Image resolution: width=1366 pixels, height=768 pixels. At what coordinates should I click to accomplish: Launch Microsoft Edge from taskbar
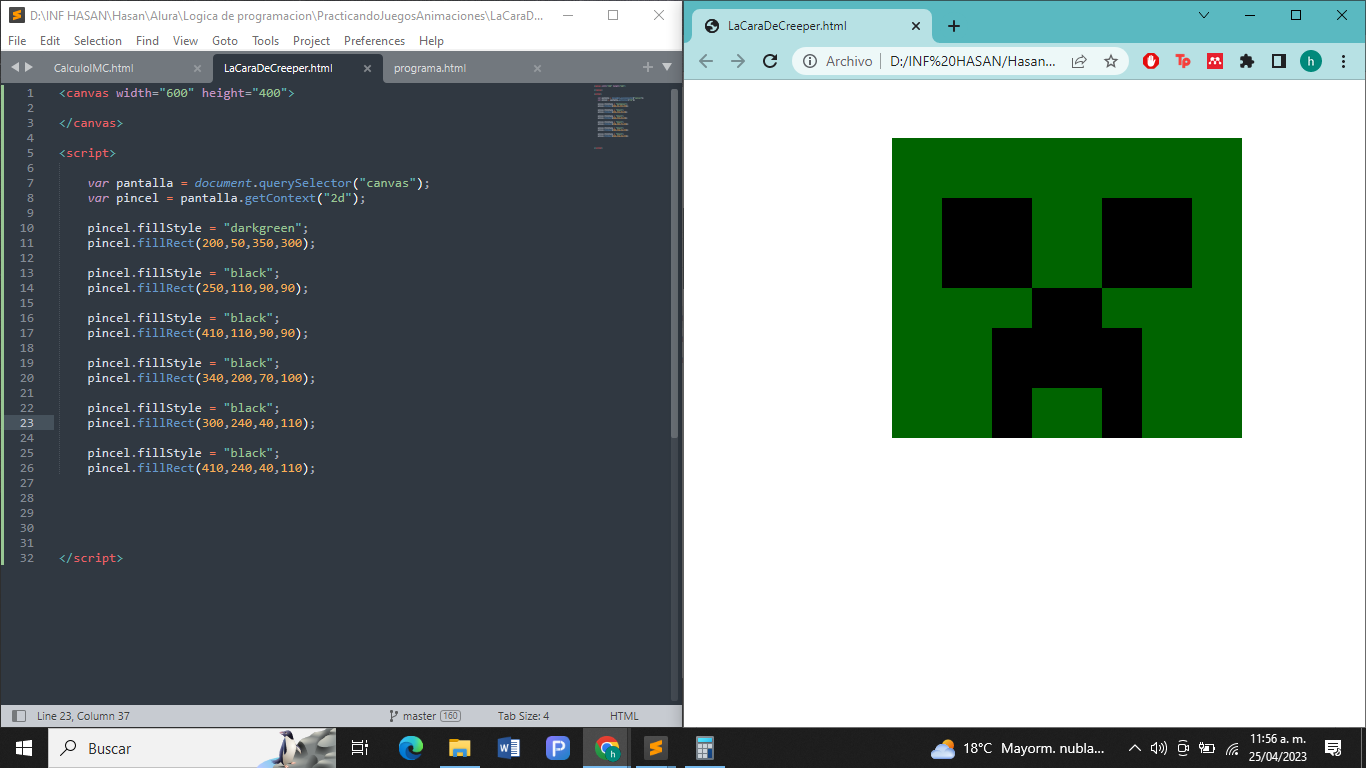[x=410, y=748]
